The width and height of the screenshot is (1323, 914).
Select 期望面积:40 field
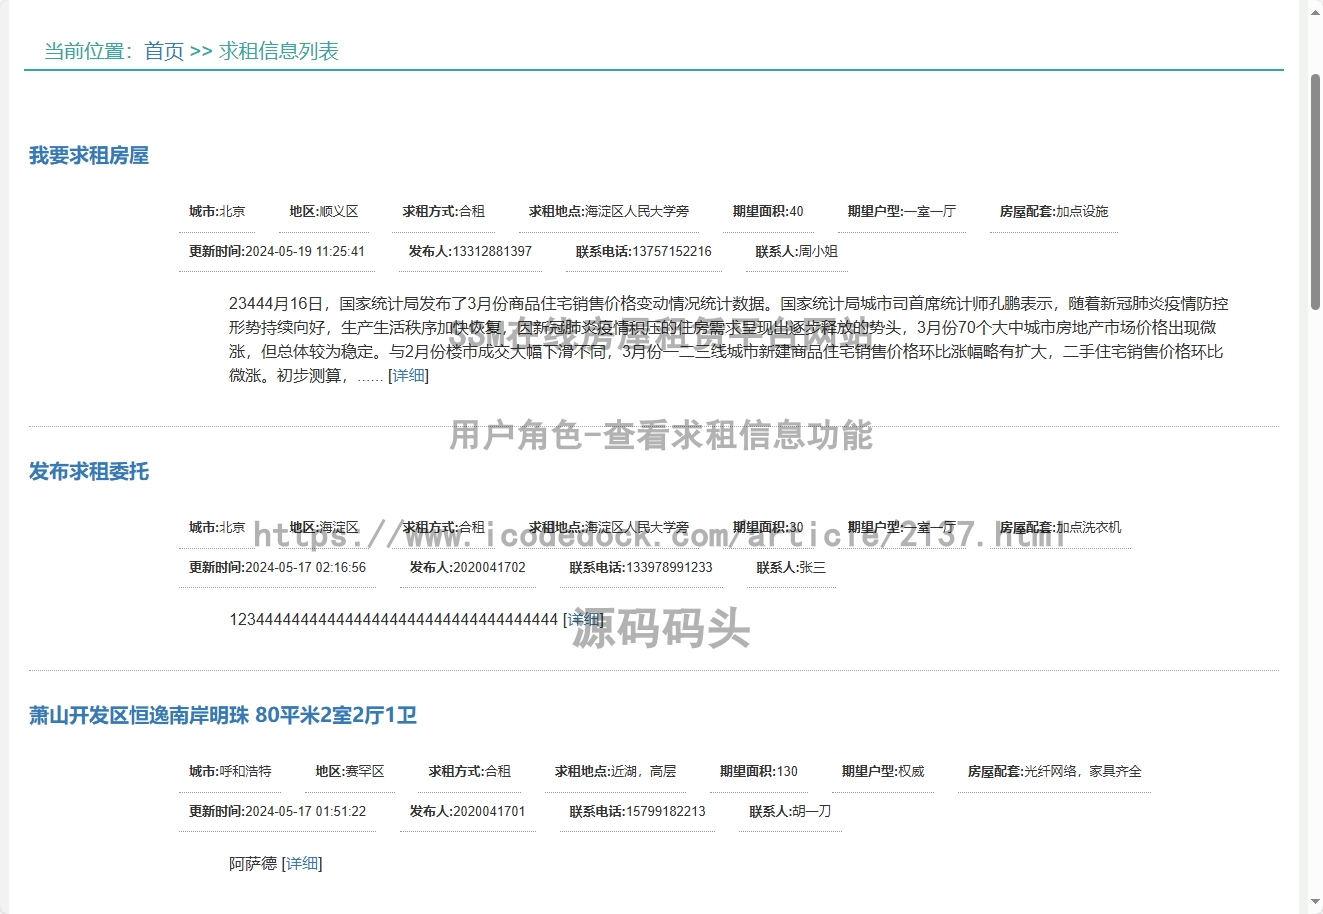click(x=768, y=212)
